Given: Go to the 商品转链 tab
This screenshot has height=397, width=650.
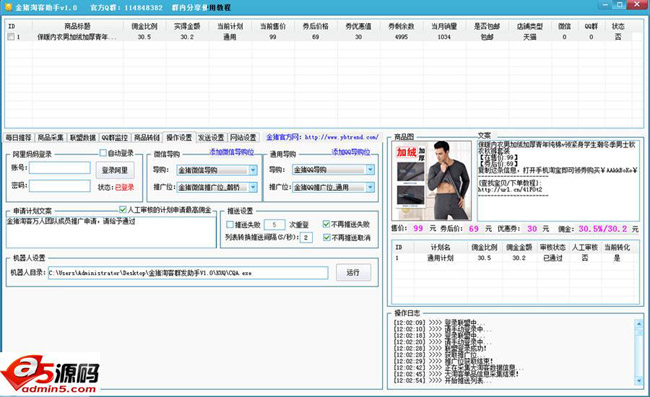Looking at the screenshot, I should pos(147,138).
